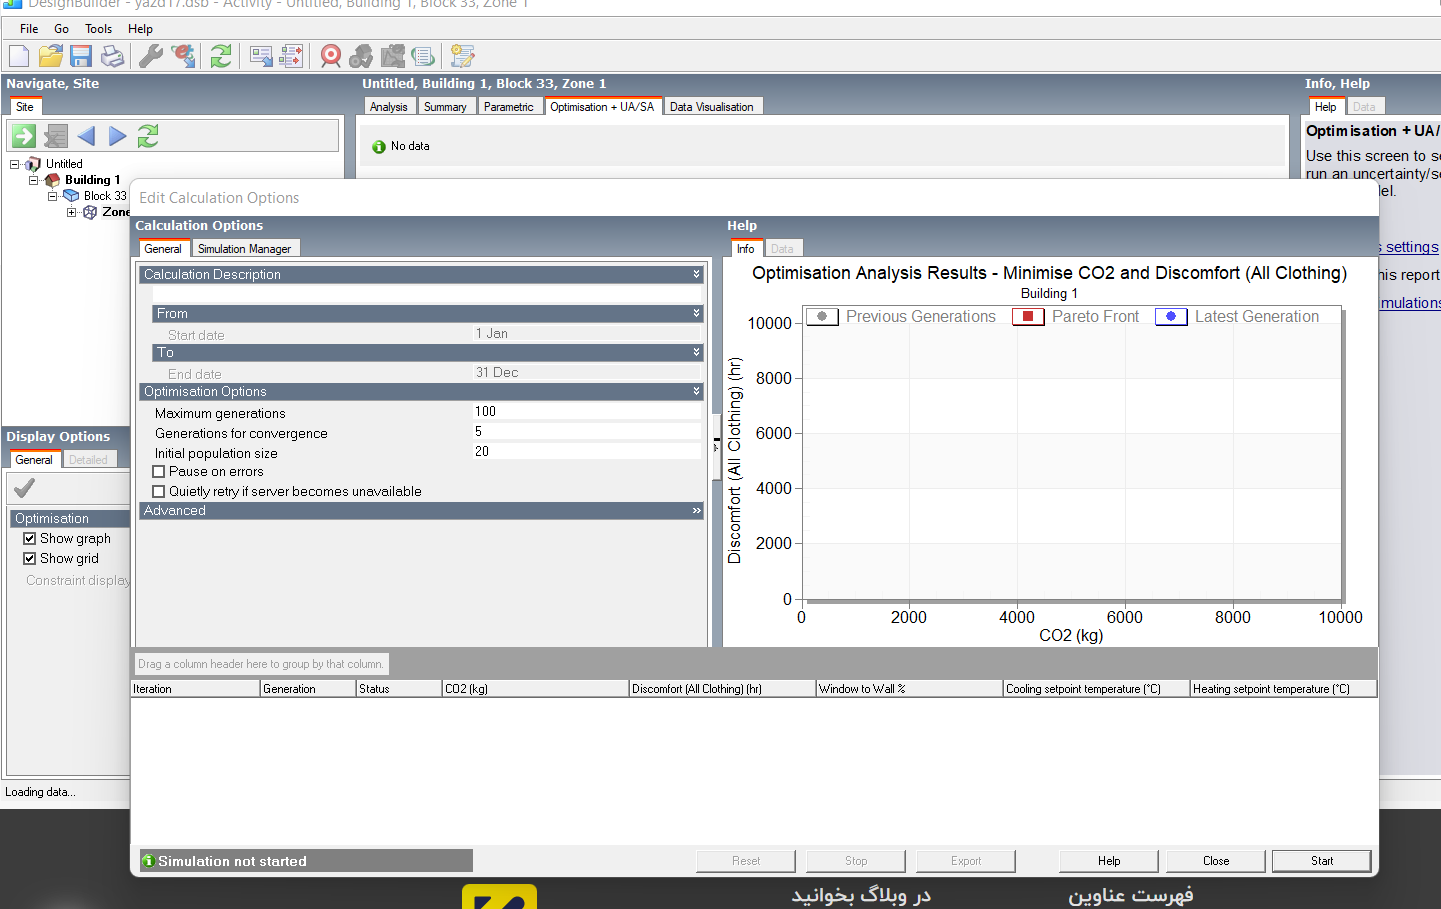The image size is (1441, 909).
Task: Click the settings link in Info panel
Action: (1411, 247)
